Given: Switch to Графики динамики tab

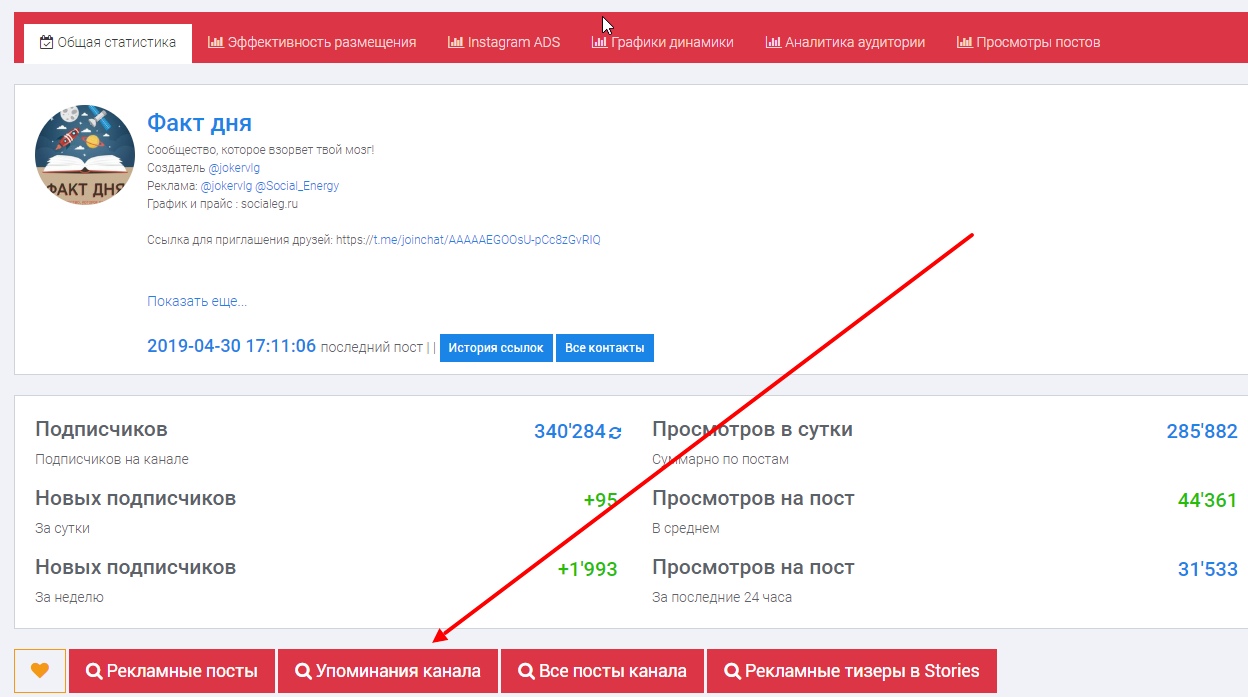Looking at the screenshot, I should [x=662, y=42].
